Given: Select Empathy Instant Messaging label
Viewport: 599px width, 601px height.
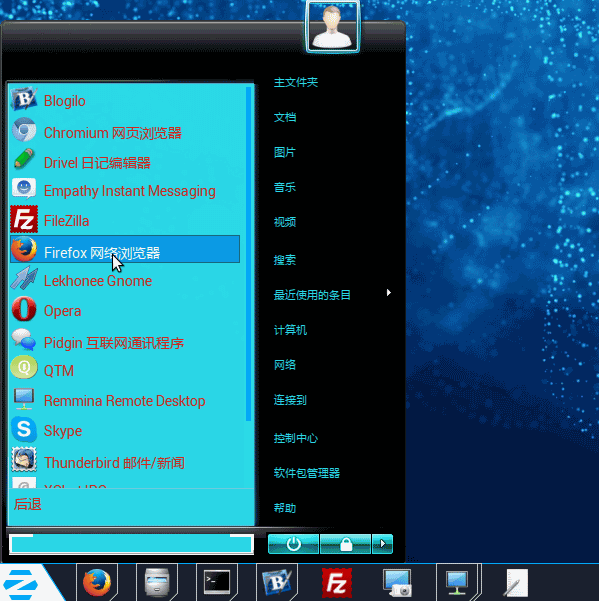Looking at the screenshot, I should [130, 191].
